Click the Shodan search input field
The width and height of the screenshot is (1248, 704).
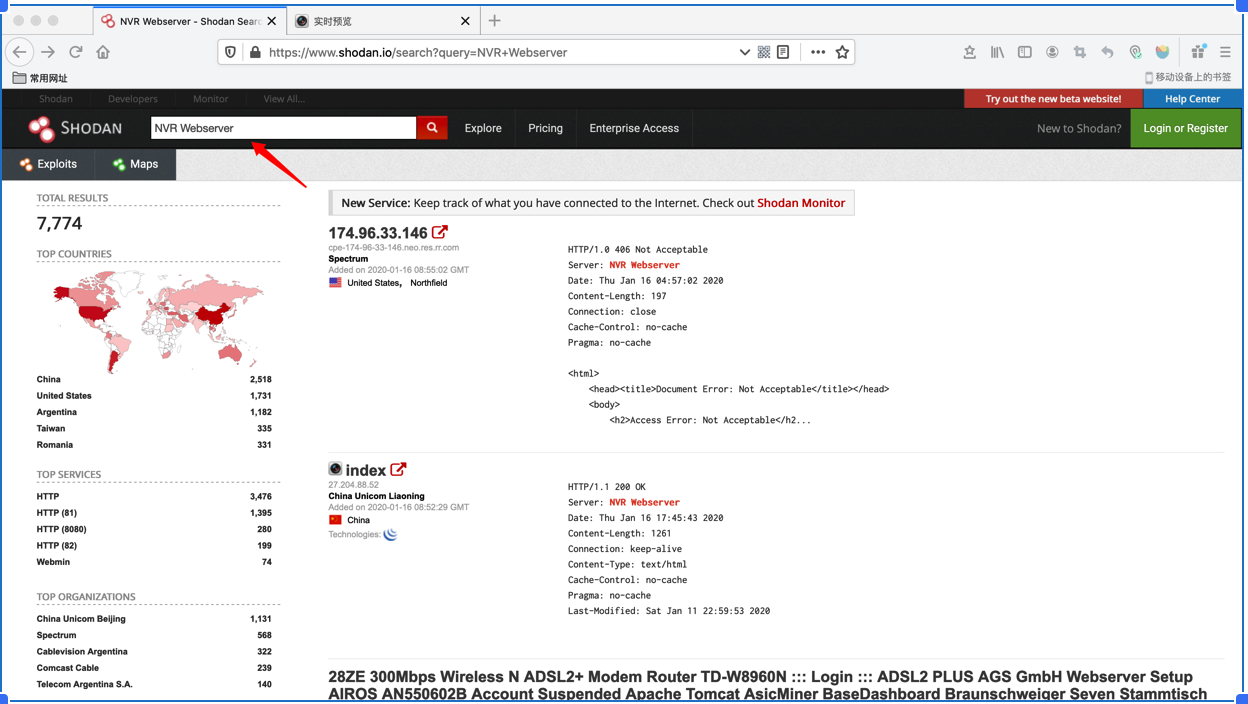tap(283, 128)
